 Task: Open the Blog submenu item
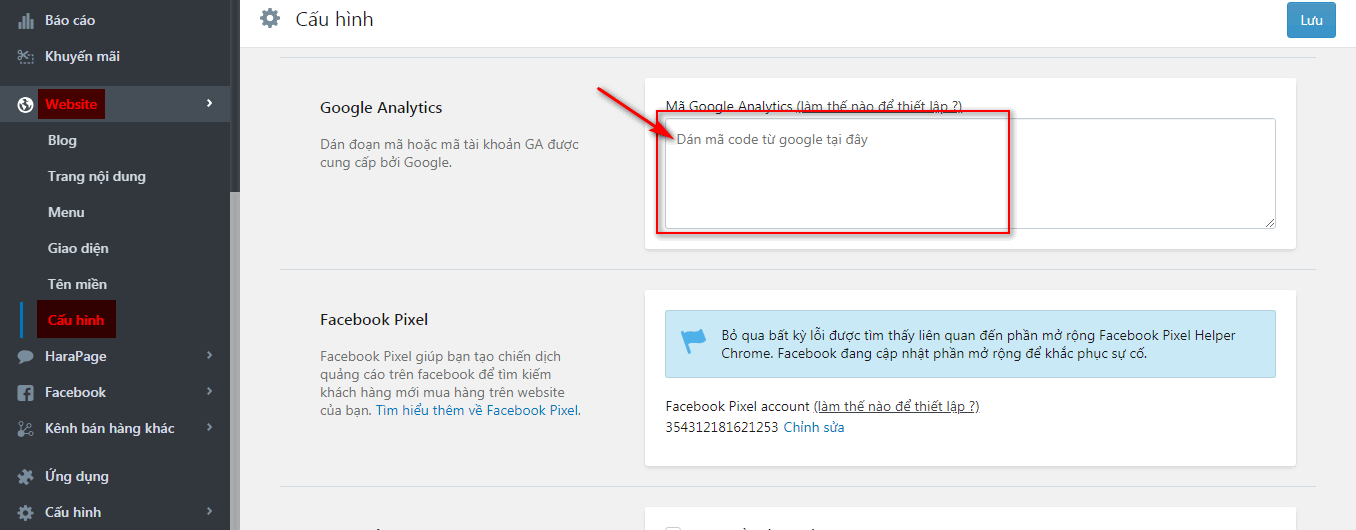click(x=62, y=140)
